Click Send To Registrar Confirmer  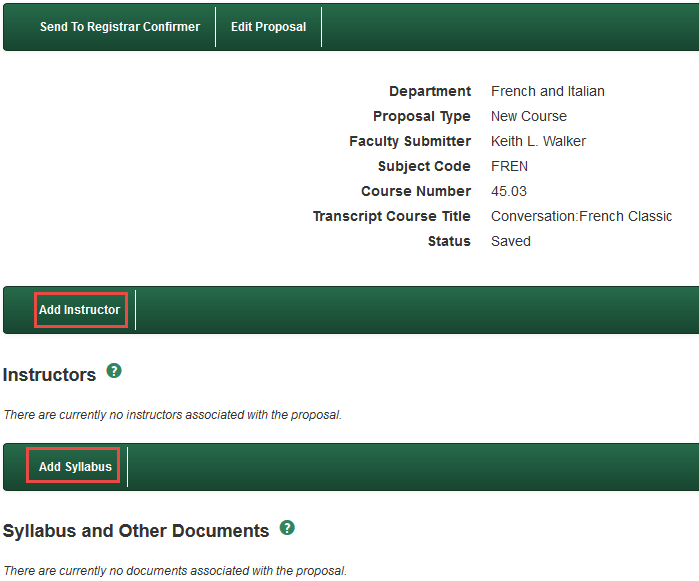click(120, 27)
